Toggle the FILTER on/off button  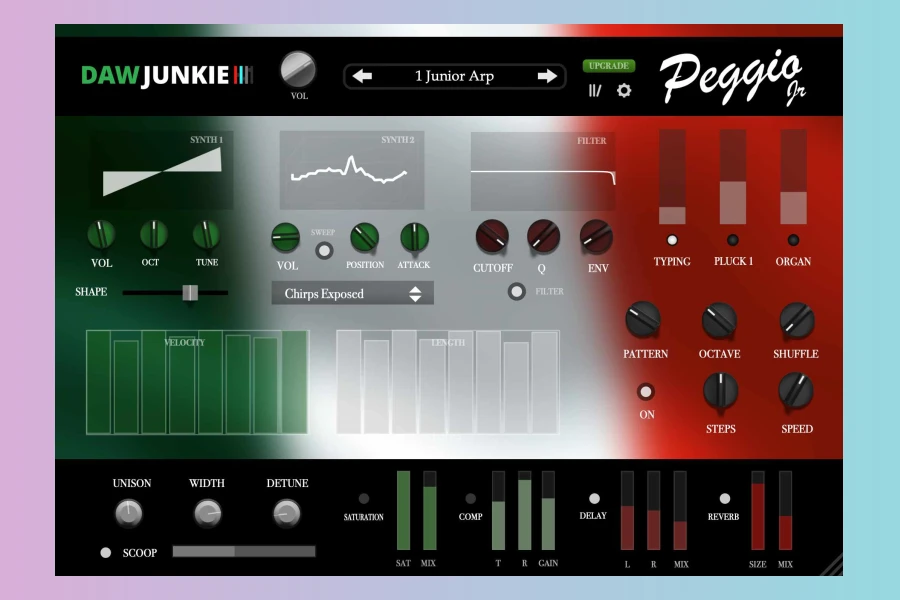click(517, 292)
